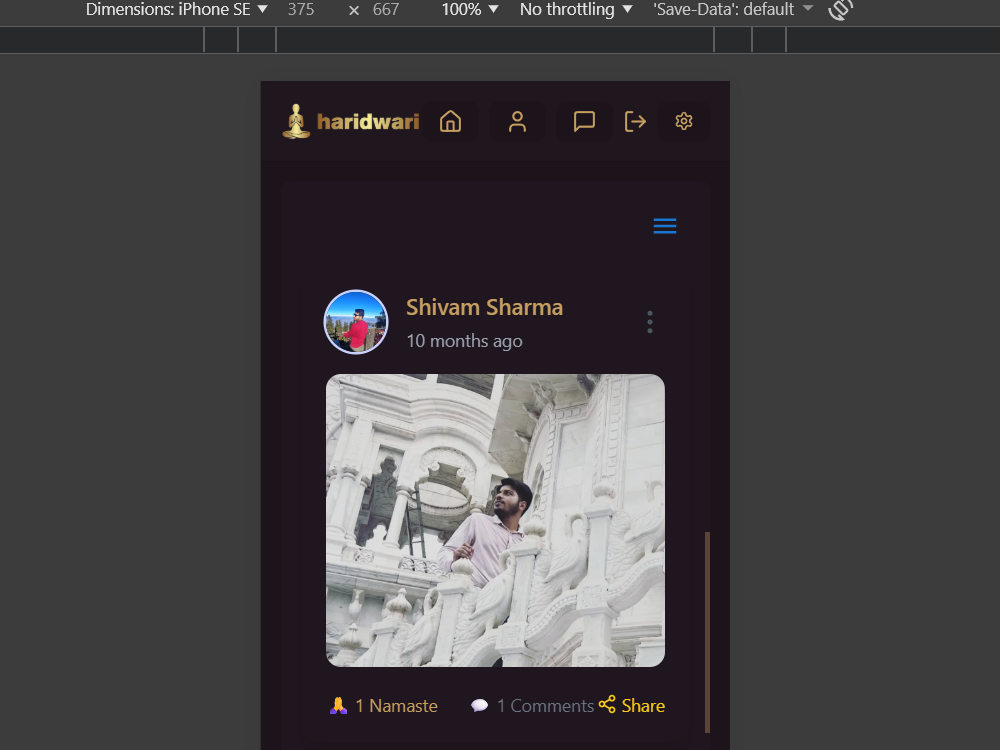Click the rotate device icon

click(x=841, y=9)
